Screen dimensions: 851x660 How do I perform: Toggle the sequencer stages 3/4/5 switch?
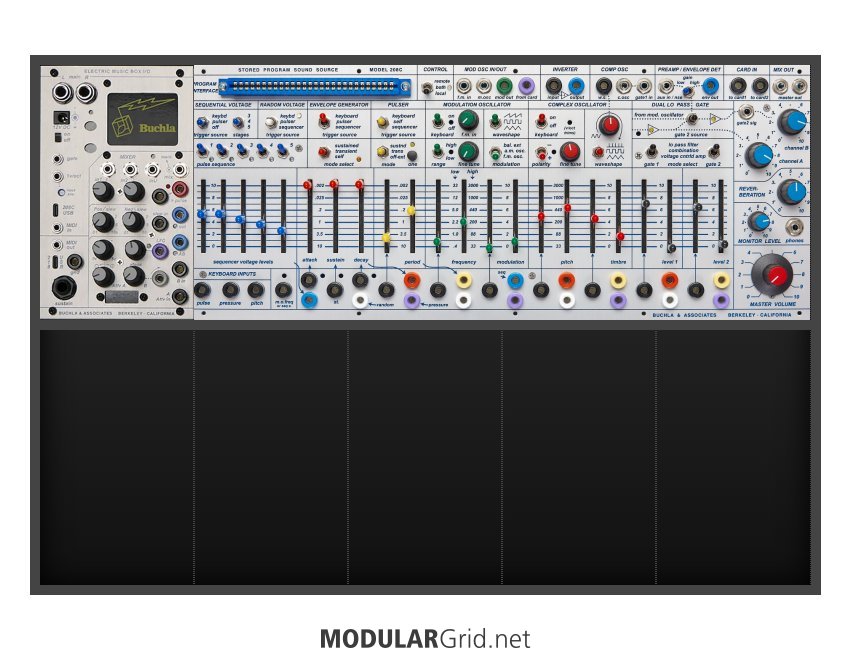point(238,123)
